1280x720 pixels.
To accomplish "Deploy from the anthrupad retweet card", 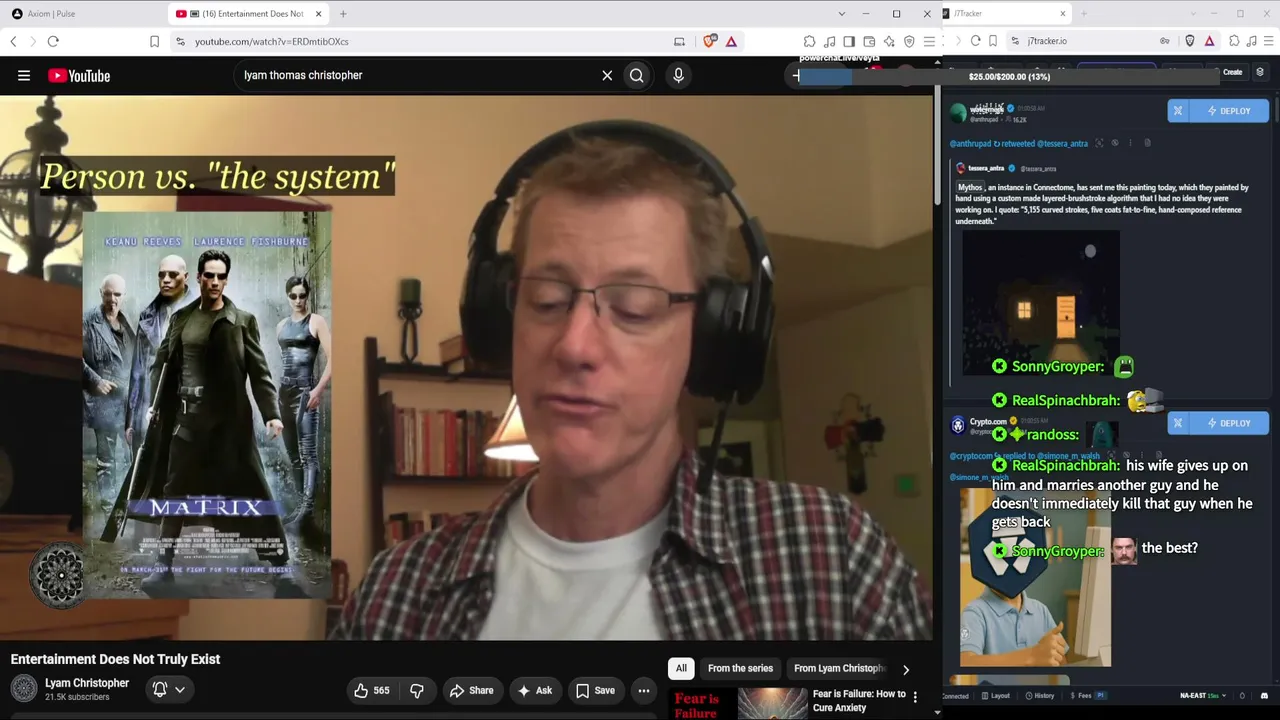I will [x=1229, y=111].
